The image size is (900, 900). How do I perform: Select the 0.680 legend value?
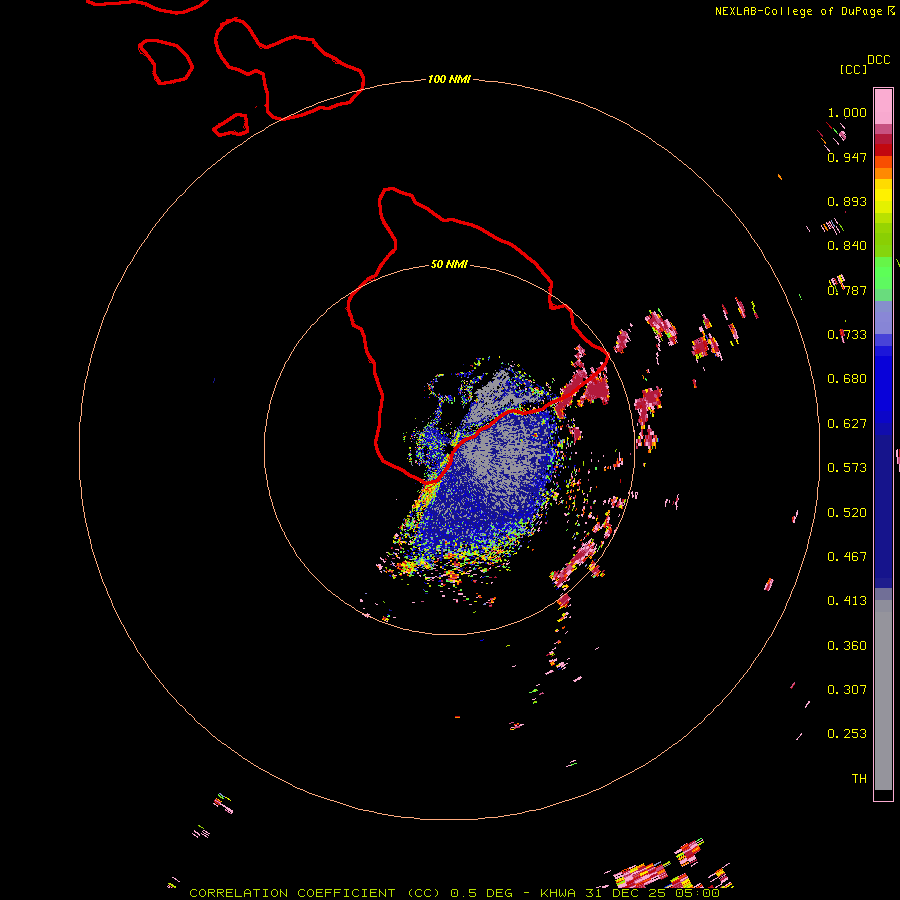[847, 379]
